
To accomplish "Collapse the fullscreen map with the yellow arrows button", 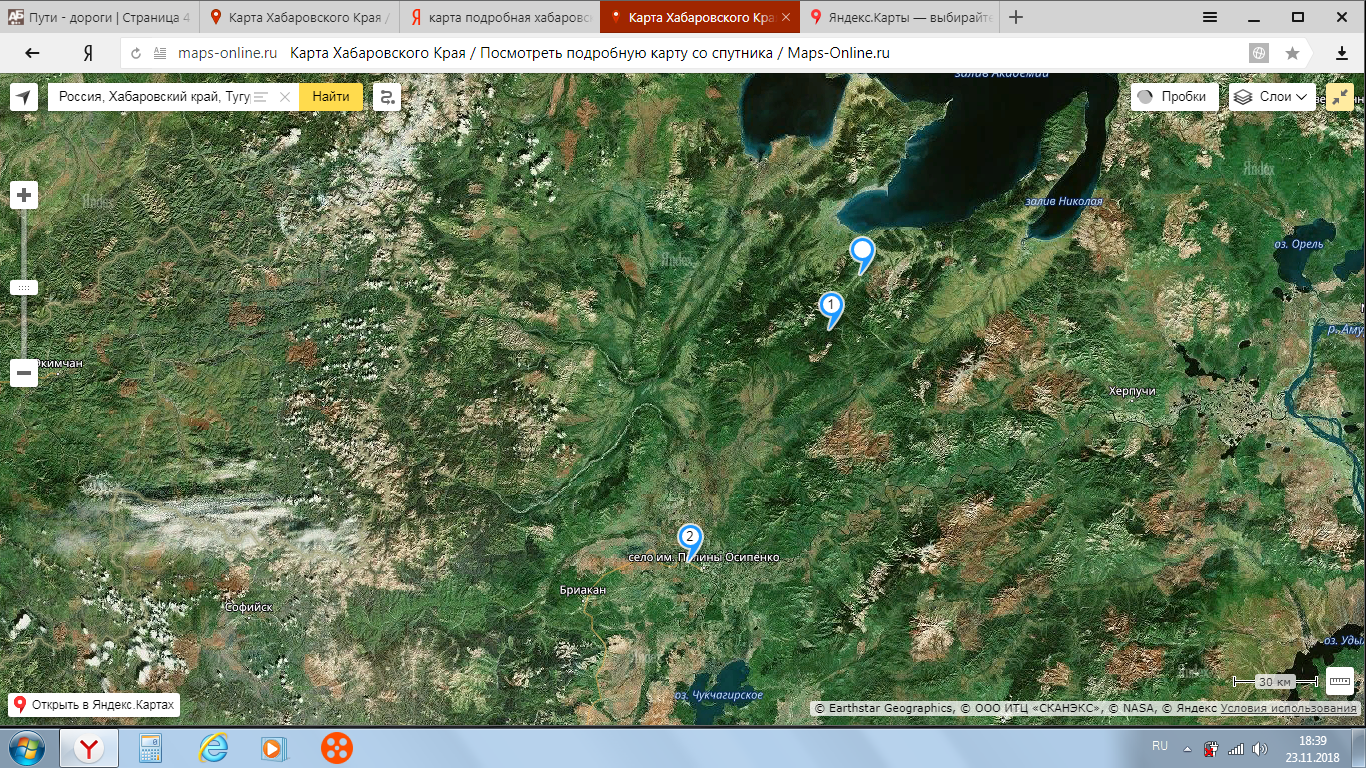I will pyautogui.click(x=1340, y=97).
